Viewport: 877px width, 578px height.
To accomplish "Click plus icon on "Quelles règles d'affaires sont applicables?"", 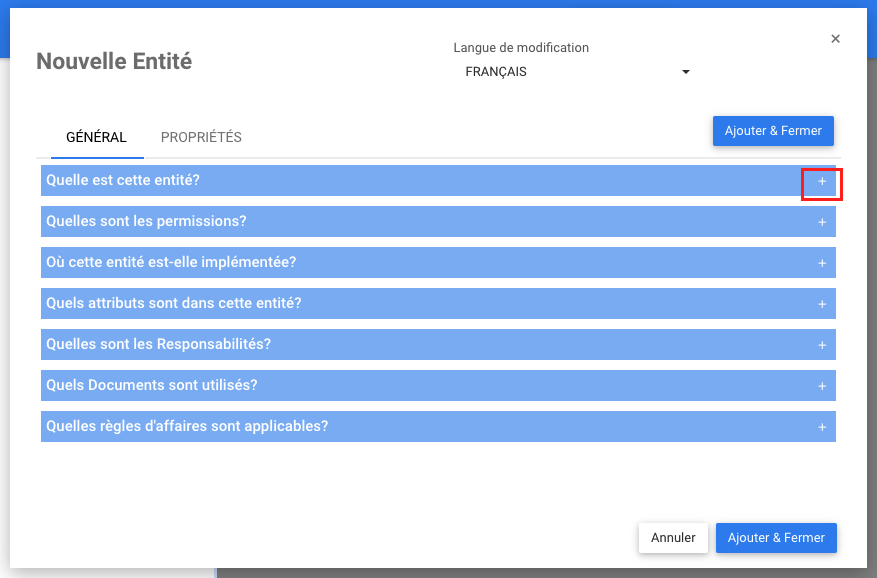I will [822, 427].
